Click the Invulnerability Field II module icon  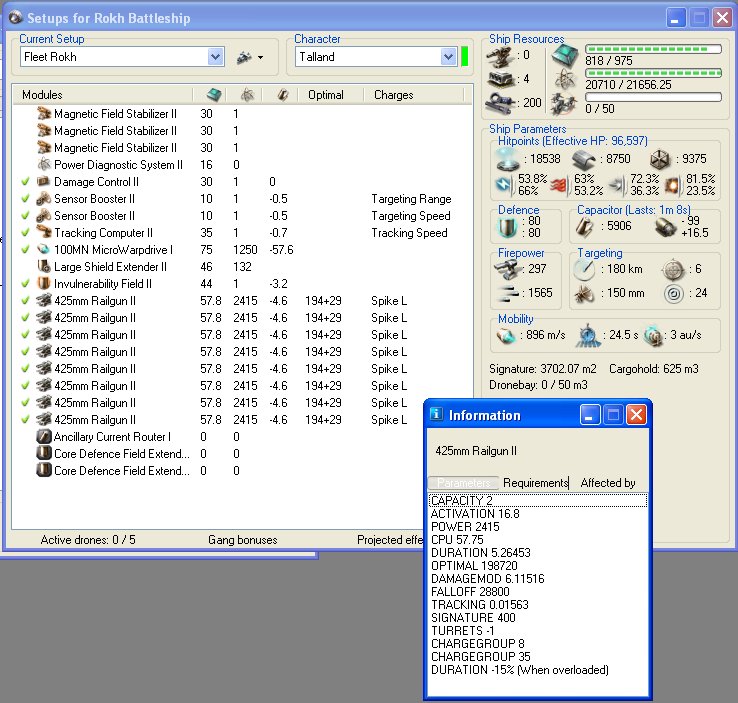coord(44,283)
